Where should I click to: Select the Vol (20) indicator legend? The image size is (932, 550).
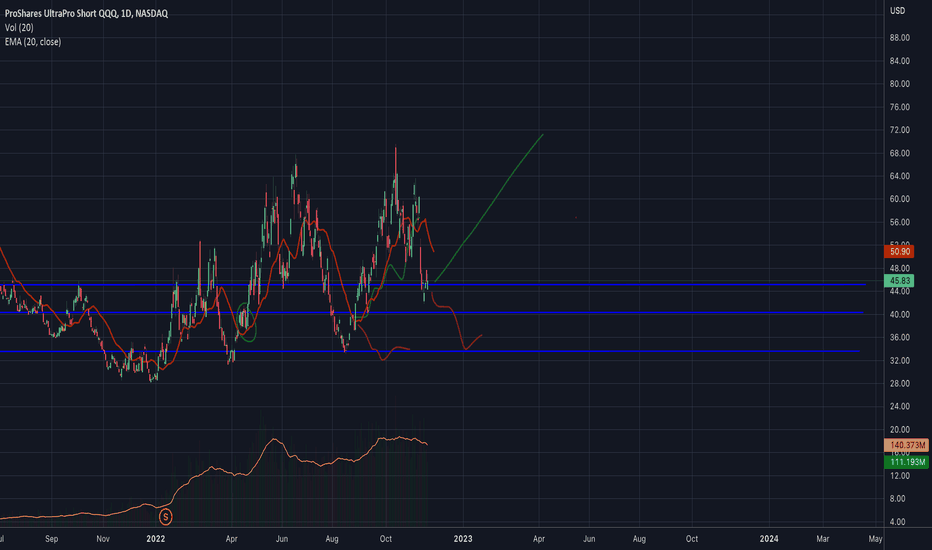pyautogui.click(x=19, y=27)
